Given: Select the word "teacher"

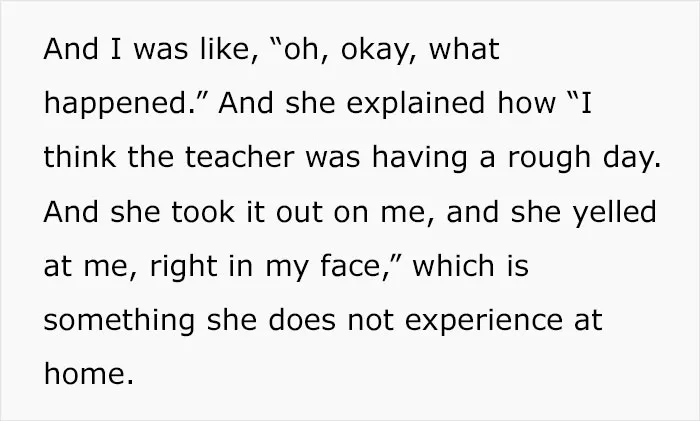Looking at the screenshot, I should [240, 157].
